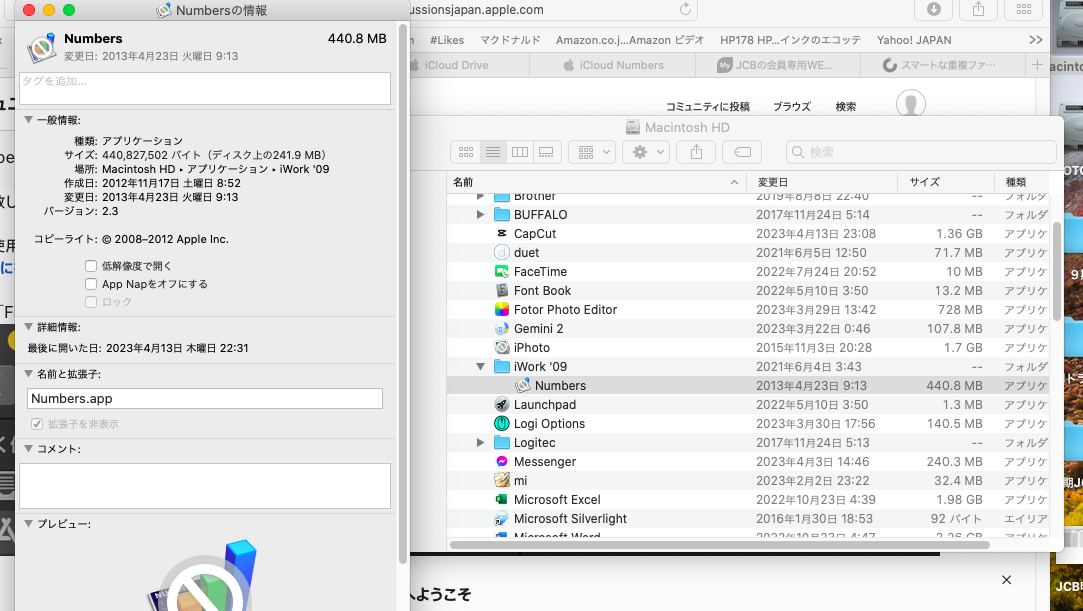Click the community post link
The image size is (1083, 611).
click(x=708, y=106)
